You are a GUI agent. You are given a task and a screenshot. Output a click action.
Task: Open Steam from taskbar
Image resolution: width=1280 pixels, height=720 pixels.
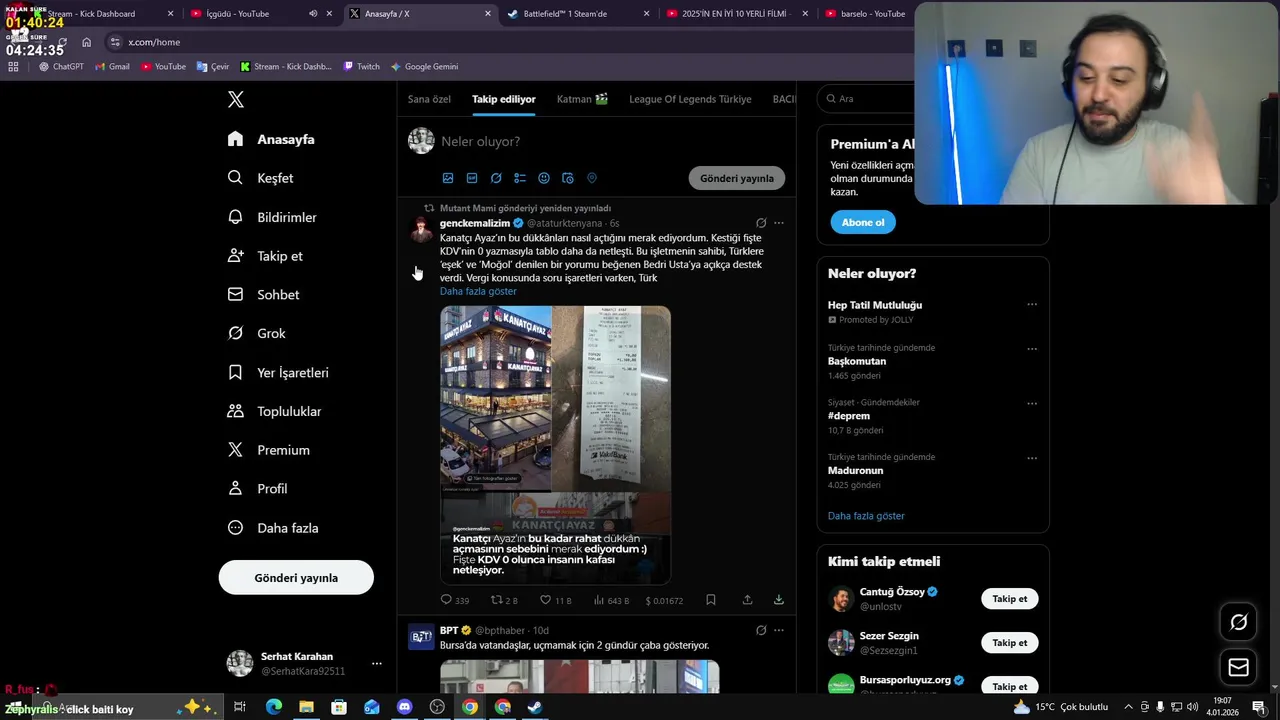535,707
